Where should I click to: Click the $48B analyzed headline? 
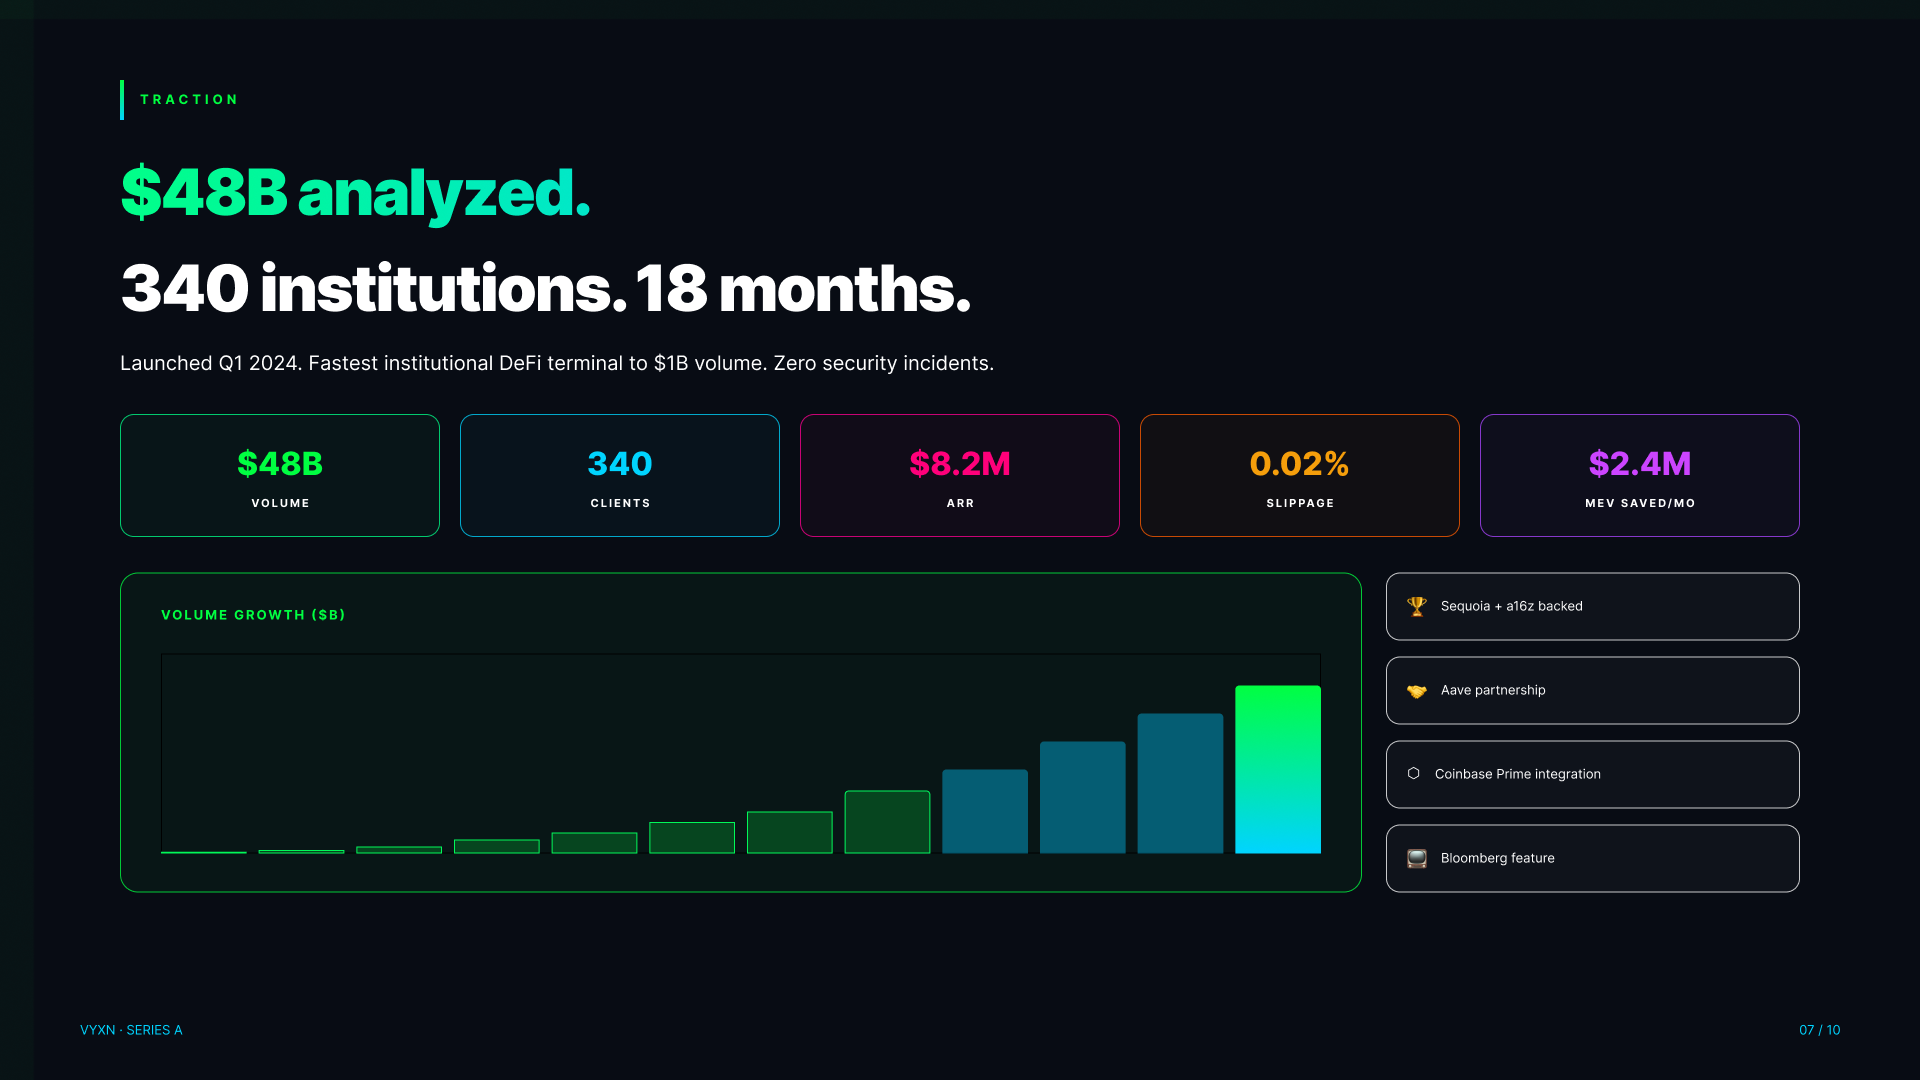click(355, 192)
